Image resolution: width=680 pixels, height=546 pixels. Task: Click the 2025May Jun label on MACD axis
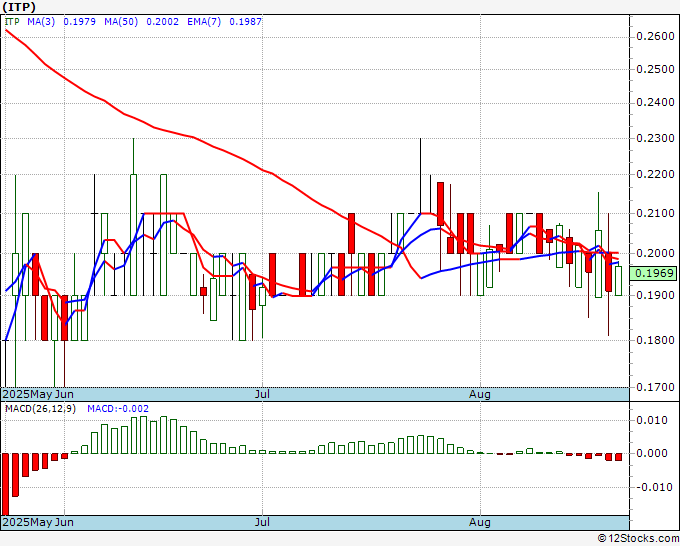[38, 522]
